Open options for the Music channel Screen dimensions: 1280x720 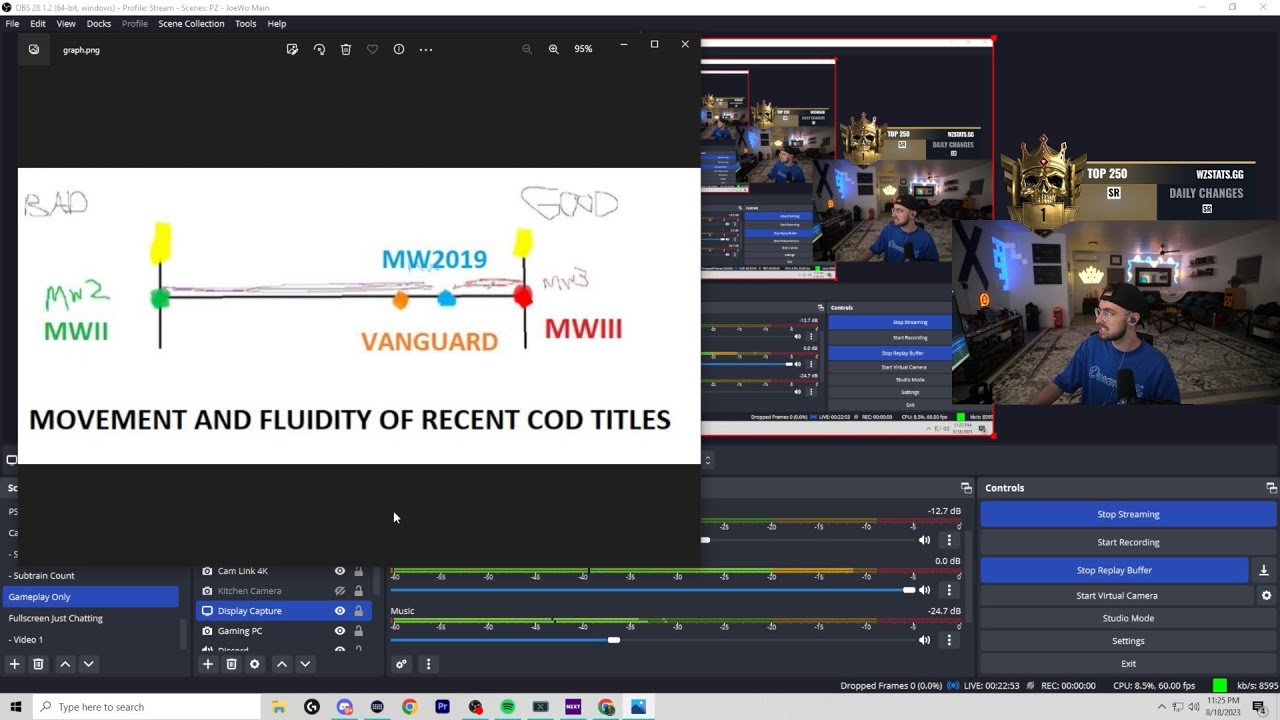(x=949, y=640)
